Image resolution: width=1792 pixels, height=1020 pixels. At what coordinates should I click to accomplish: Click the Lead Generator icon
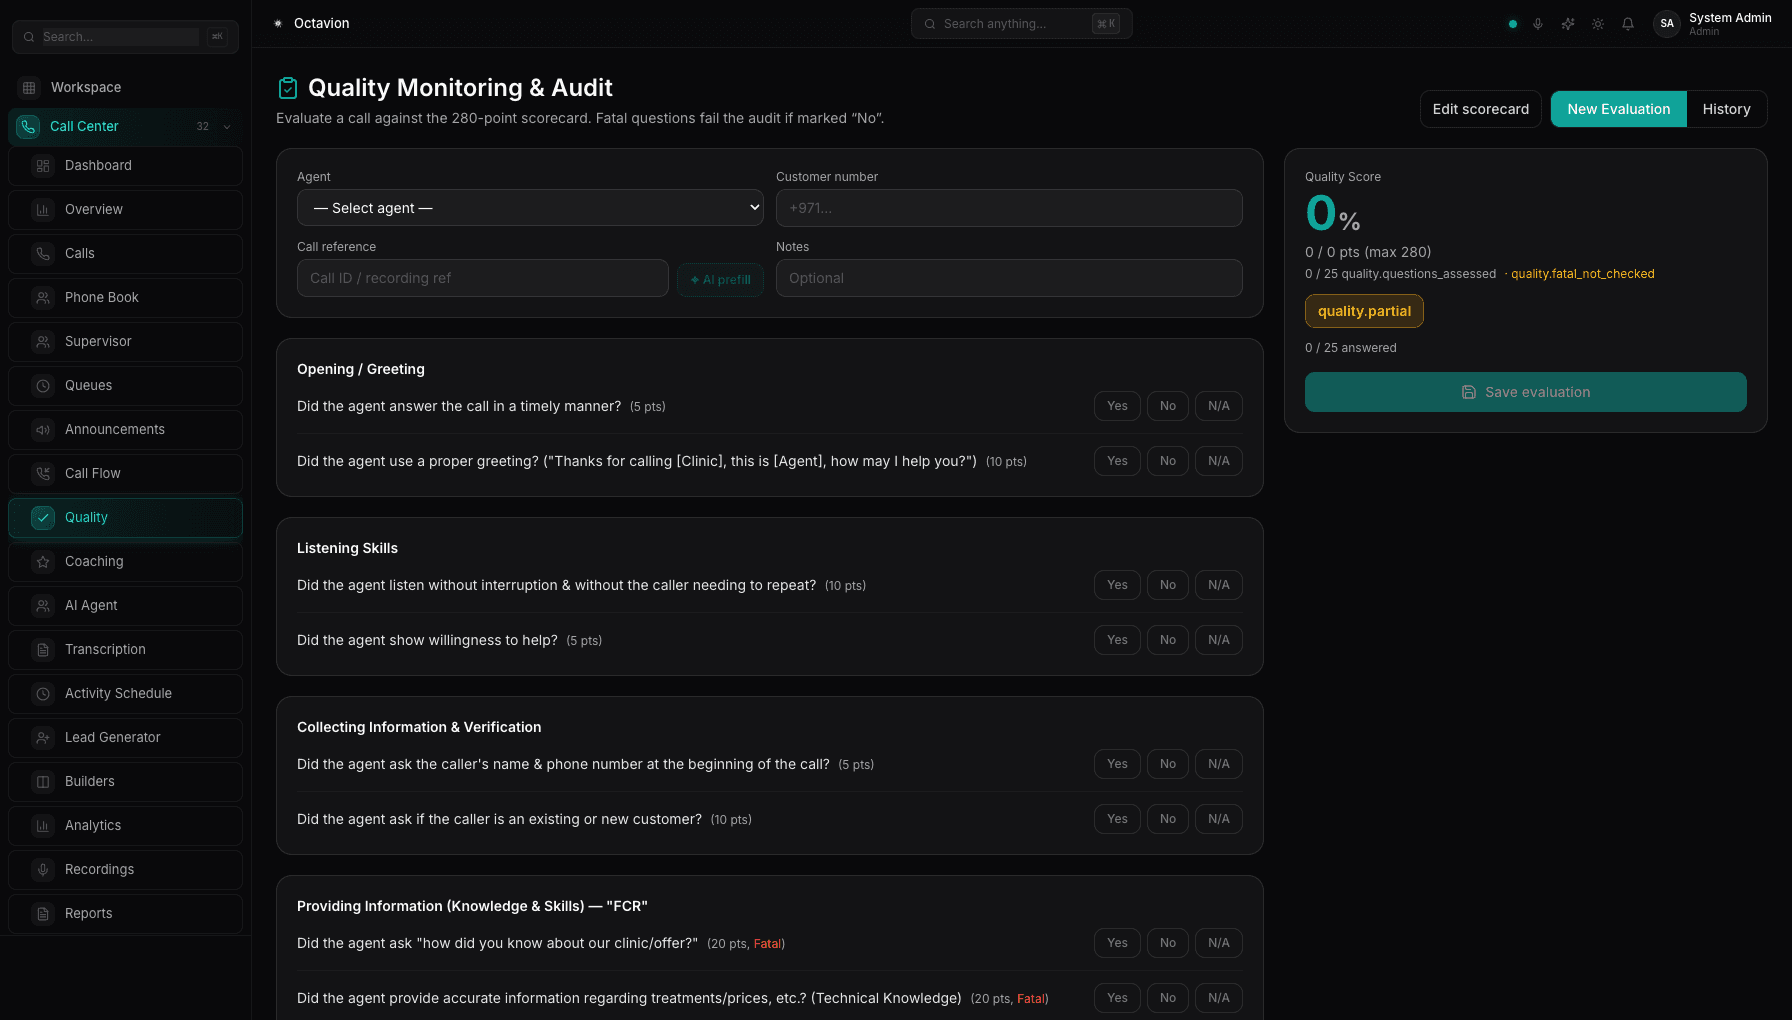43,738
